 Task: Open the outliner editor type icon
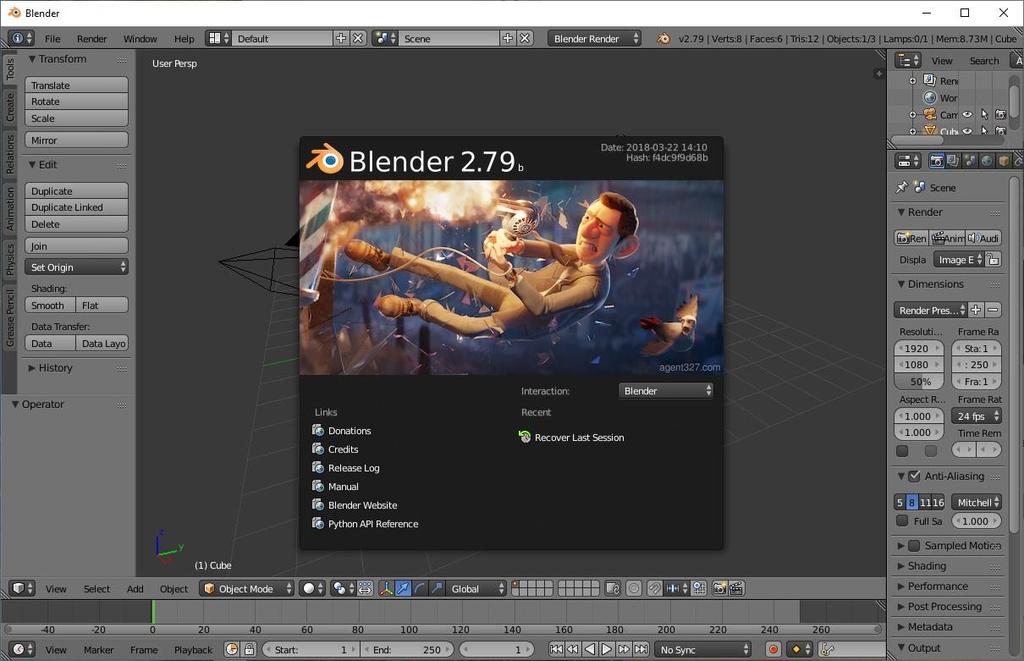click(908, 60)
